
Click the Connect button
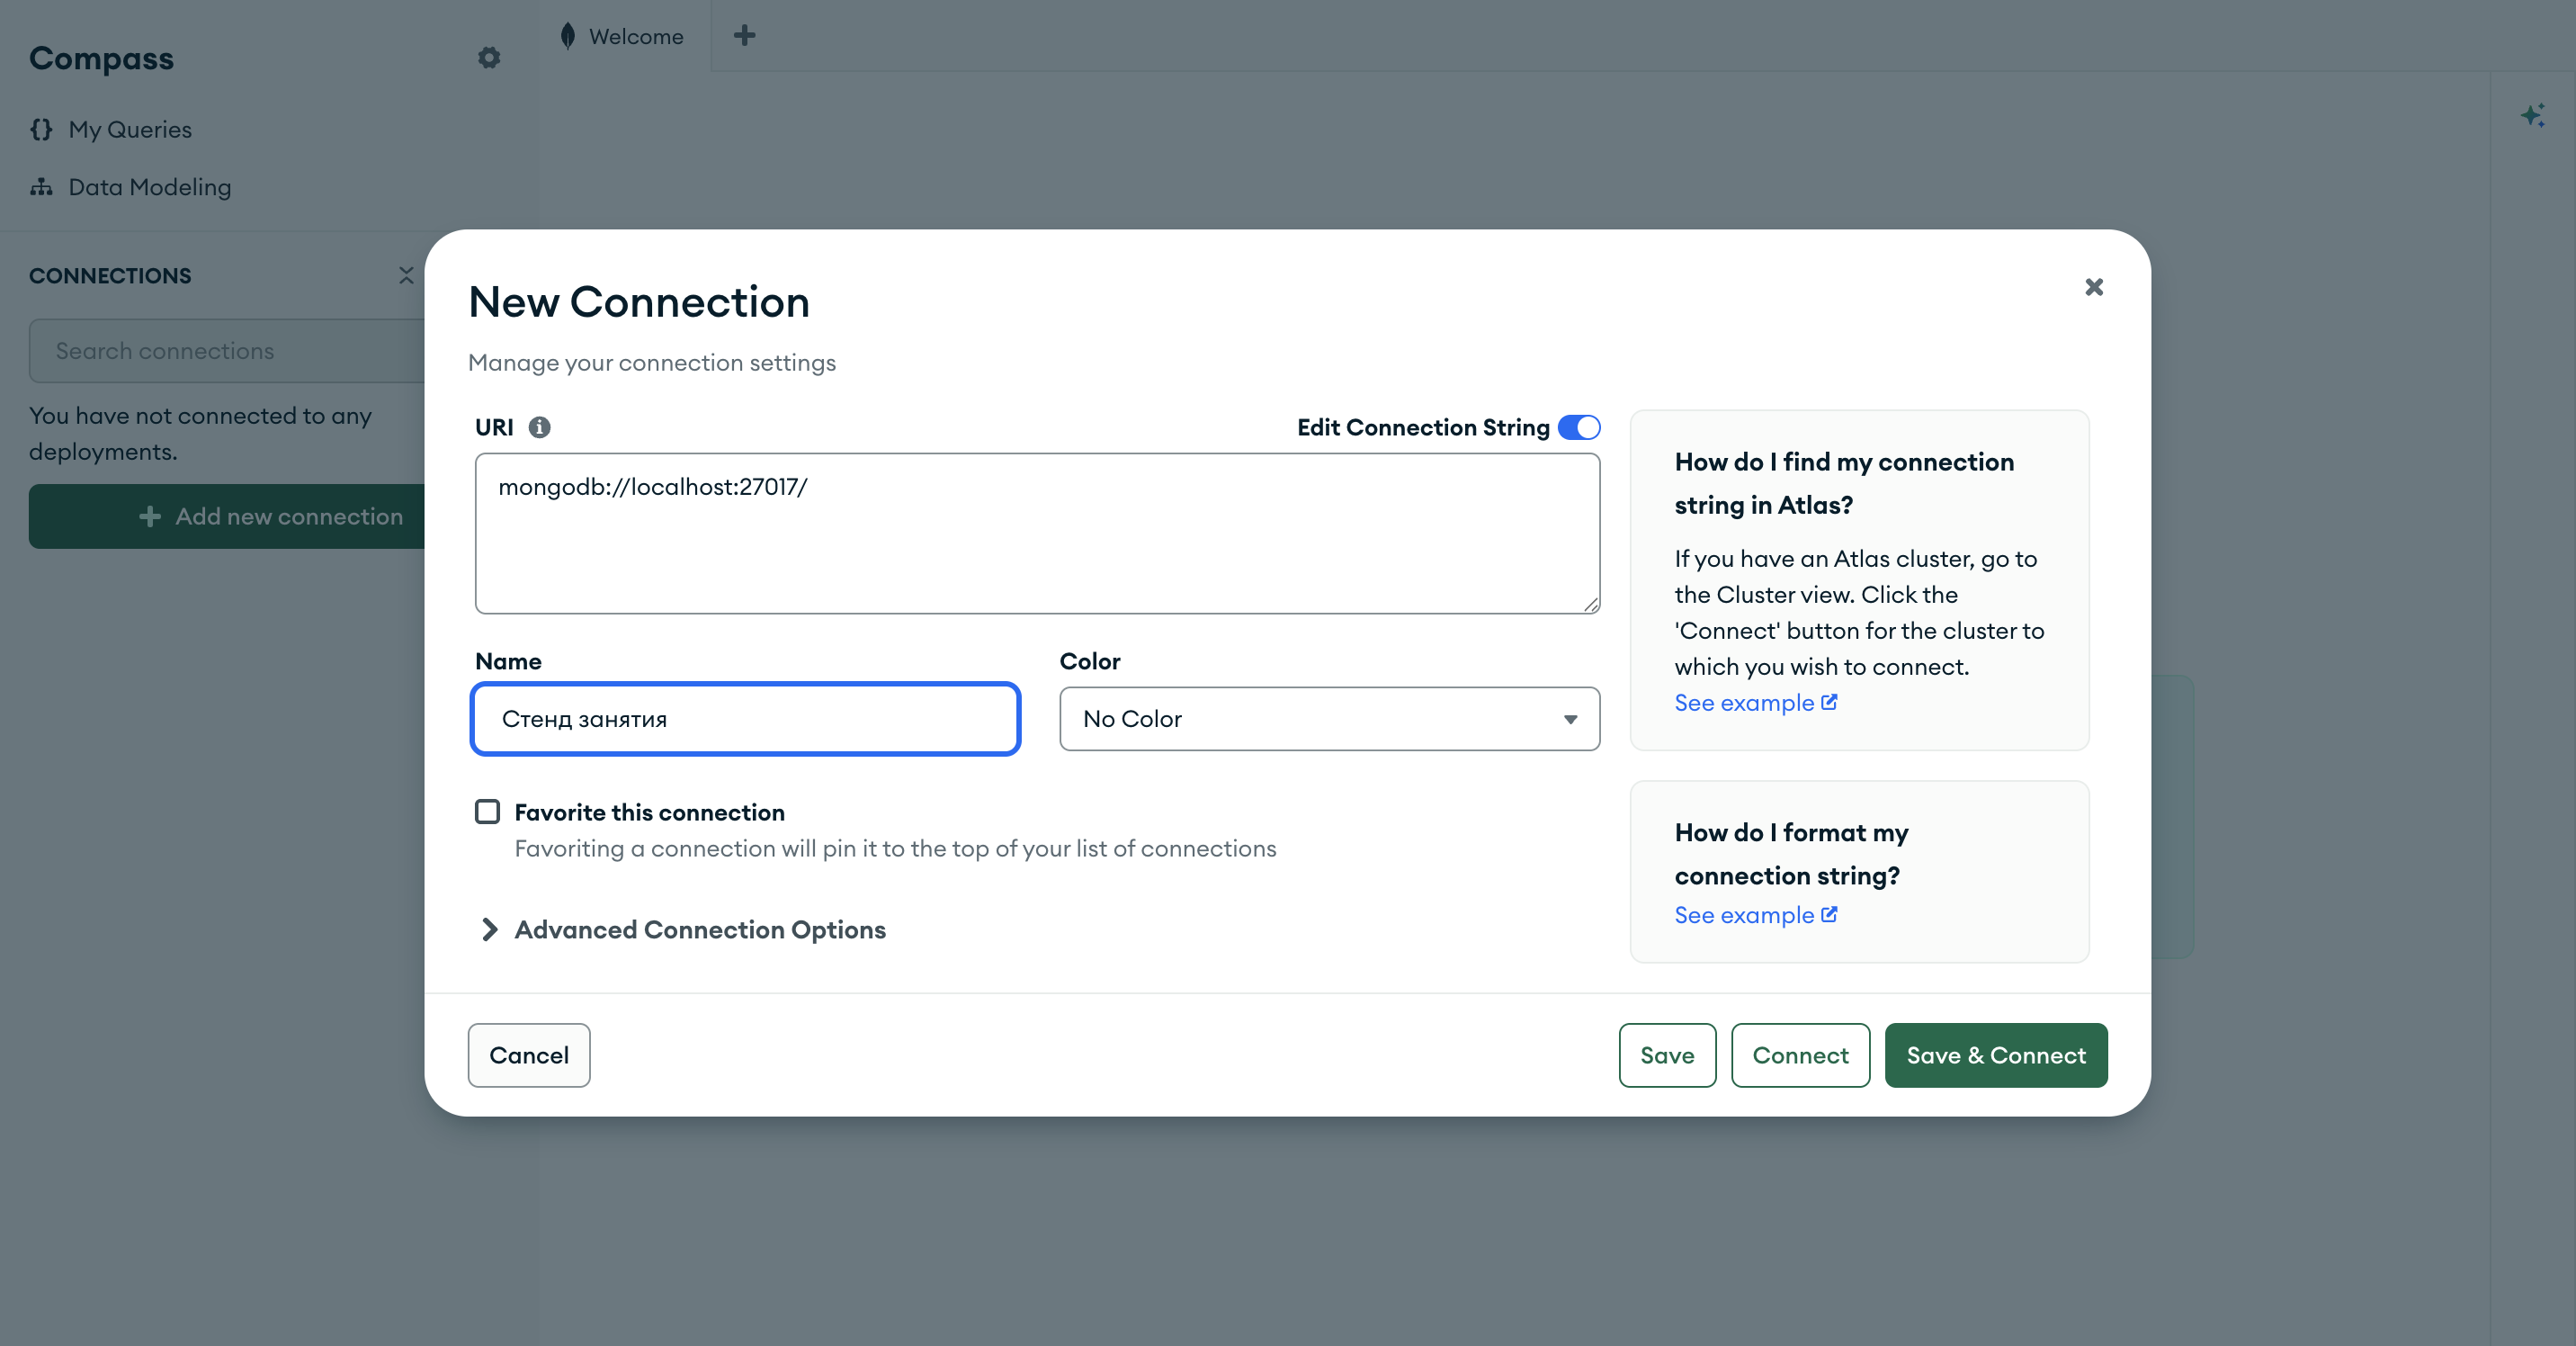click(x=1800, y=1055)
